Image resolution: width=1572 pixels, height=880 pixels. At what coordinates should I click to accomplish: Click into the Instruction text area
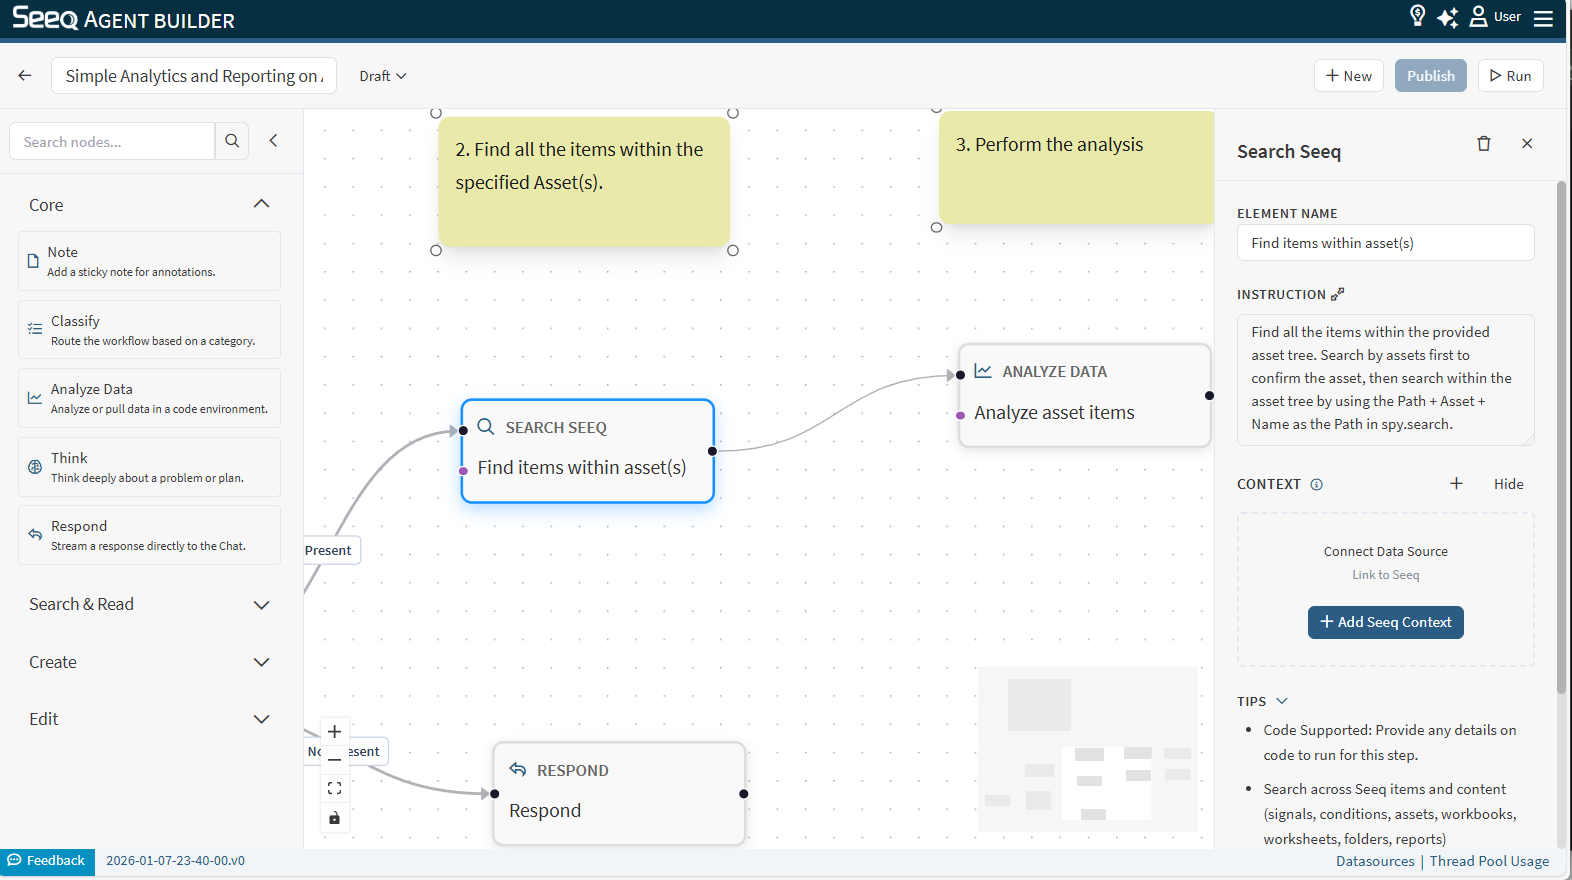pyautogui.click(x=1386, y=379)
